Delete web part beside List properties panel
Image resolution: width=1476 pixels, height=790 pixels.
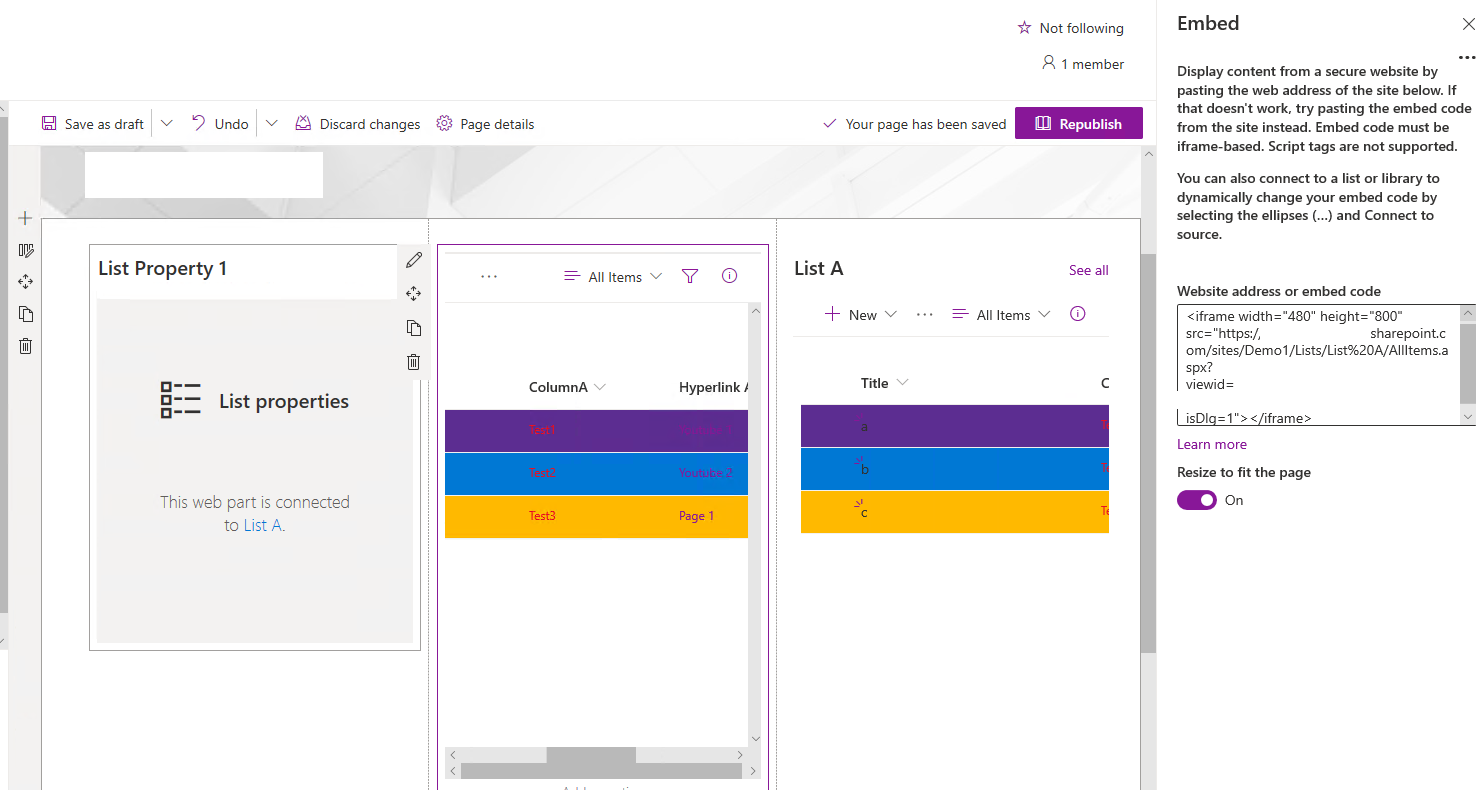pyautogui.click(x=413, y=362)
